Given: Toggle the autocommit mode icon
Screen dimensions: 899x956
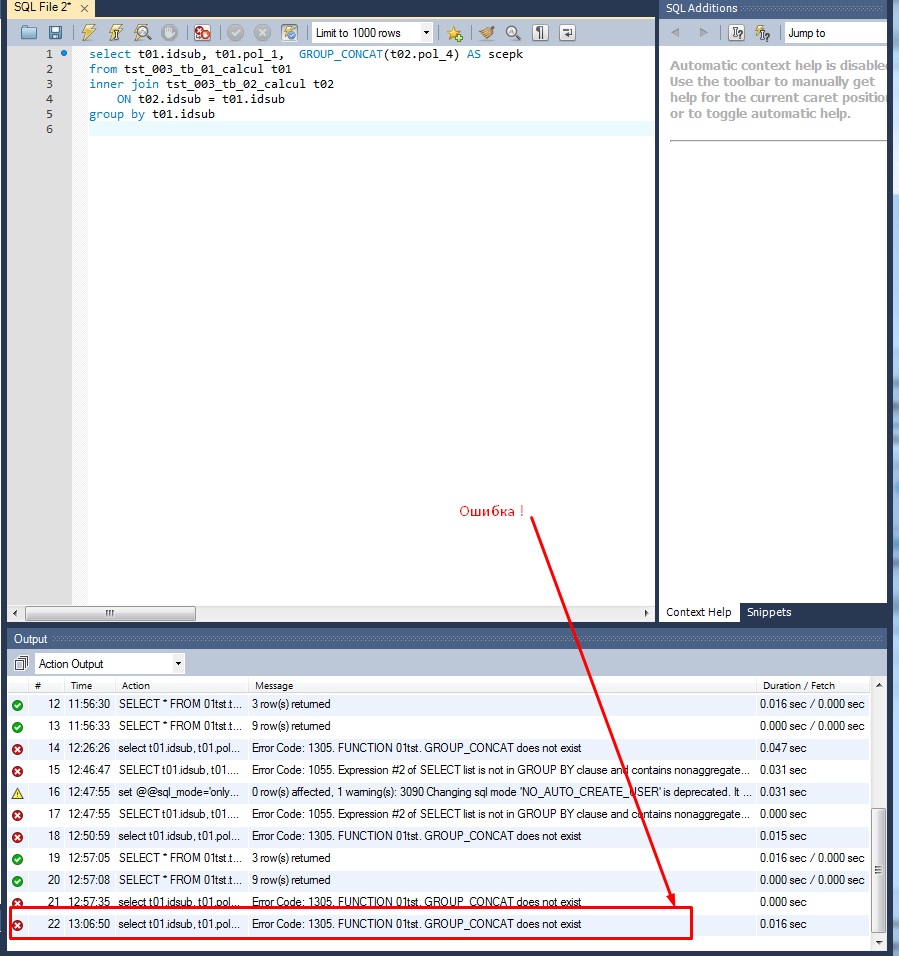Looking at the screenshot, I should [x=289, y=33].
